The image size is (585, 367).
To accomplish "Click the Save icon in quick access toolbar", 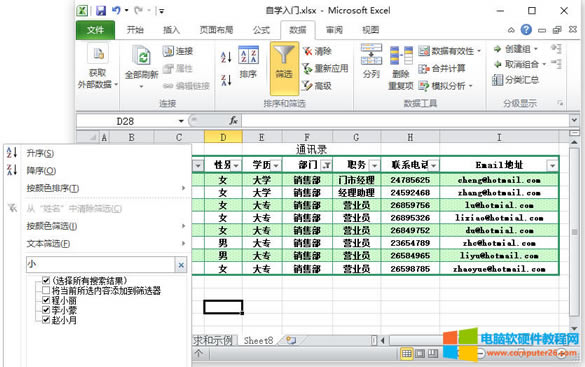I will click(101, 10).
